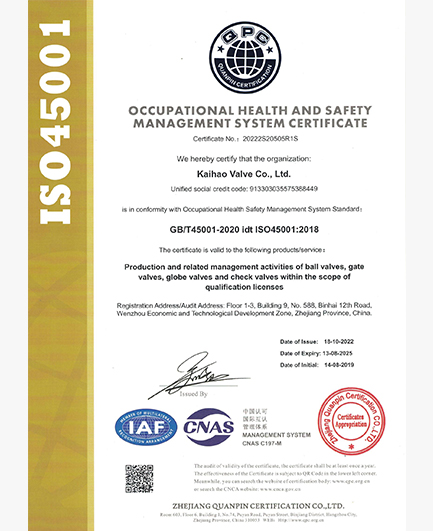433x531 pixels.
Task: Click the 'Issued By' label
Action: tap(193, 394)
